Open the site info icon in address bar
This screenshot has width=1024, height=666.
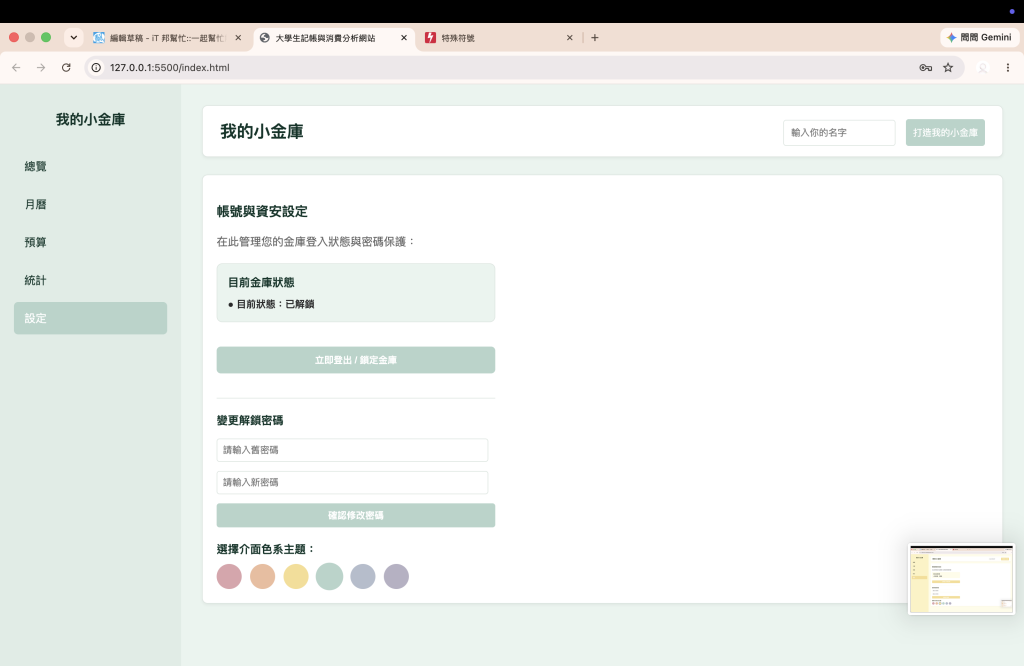click(x=96, y=67)
